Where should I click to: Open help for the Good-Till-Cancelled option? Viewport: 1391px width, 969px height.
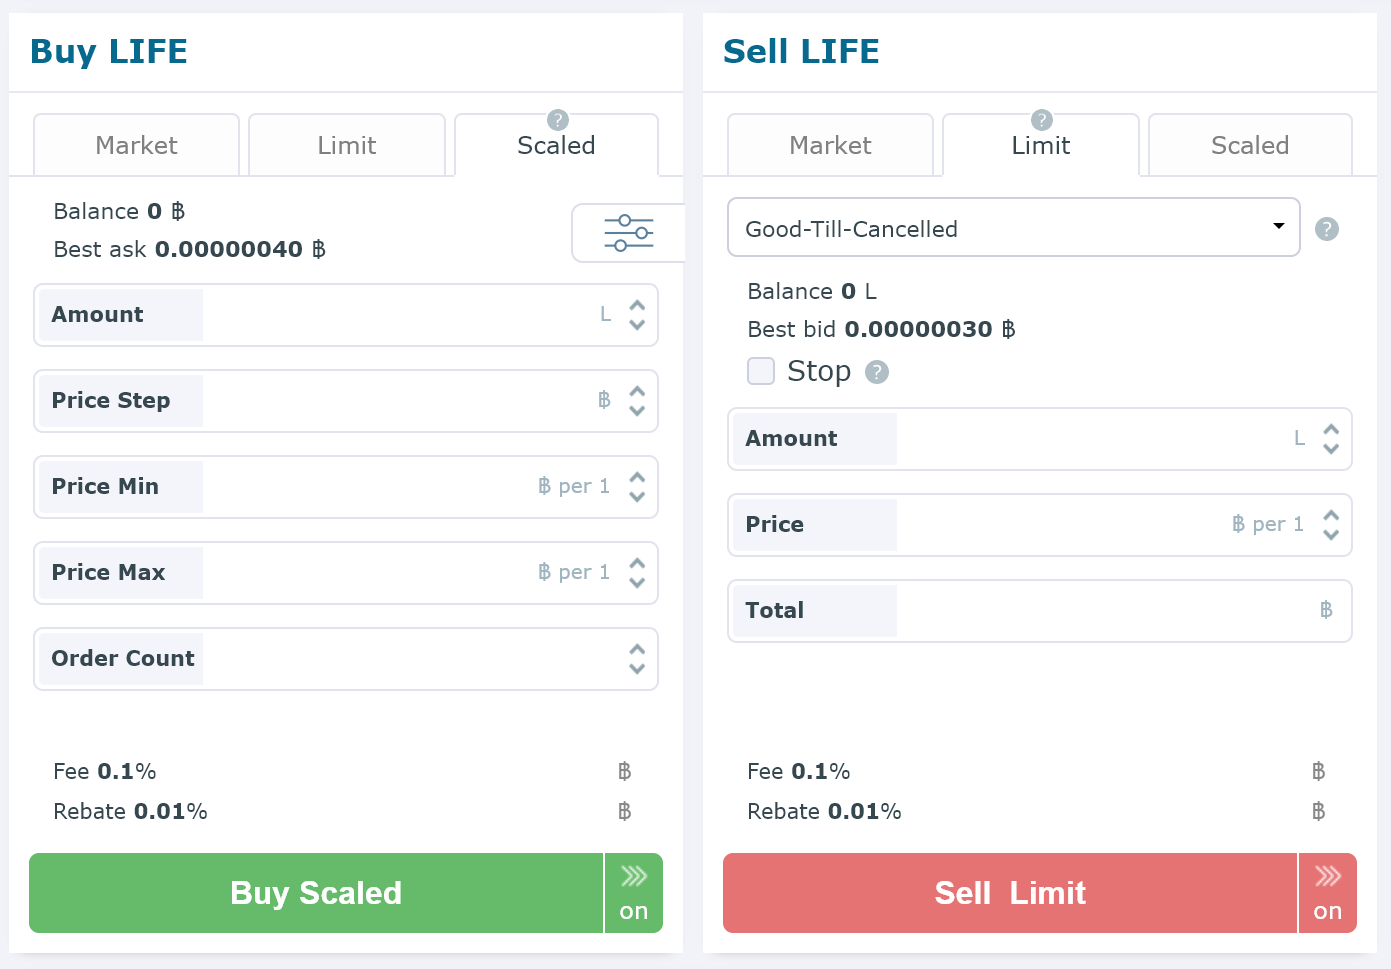(1327, 228)
